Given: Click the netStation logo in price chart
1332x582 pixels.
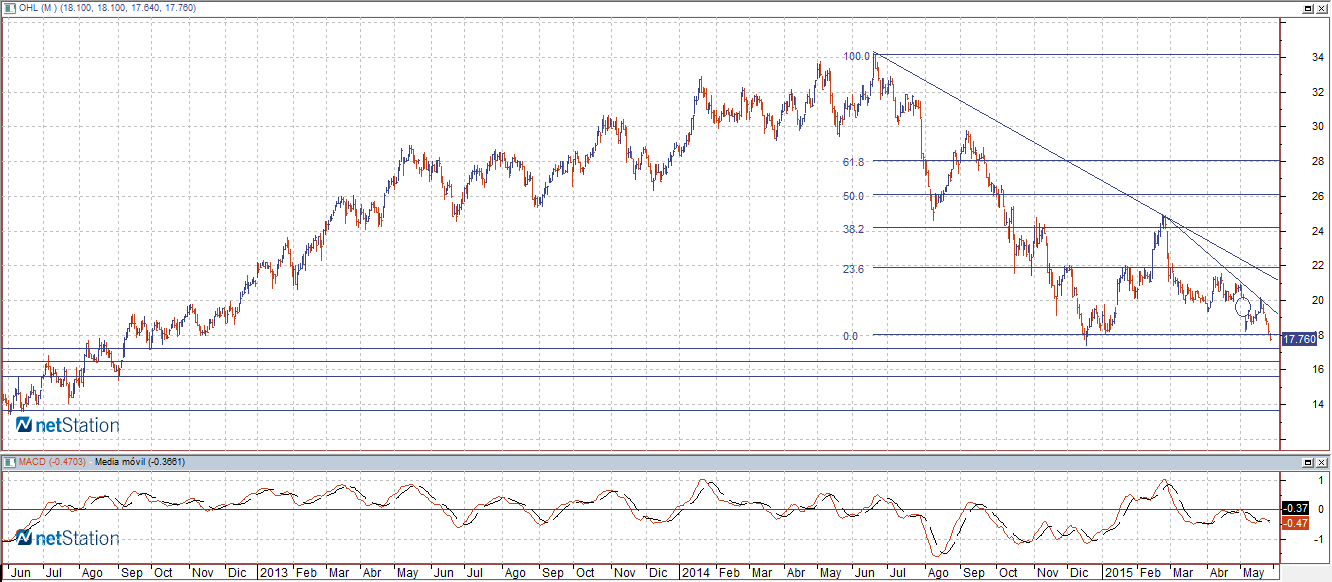Looking at the screenshot, I should coord(67,425).
